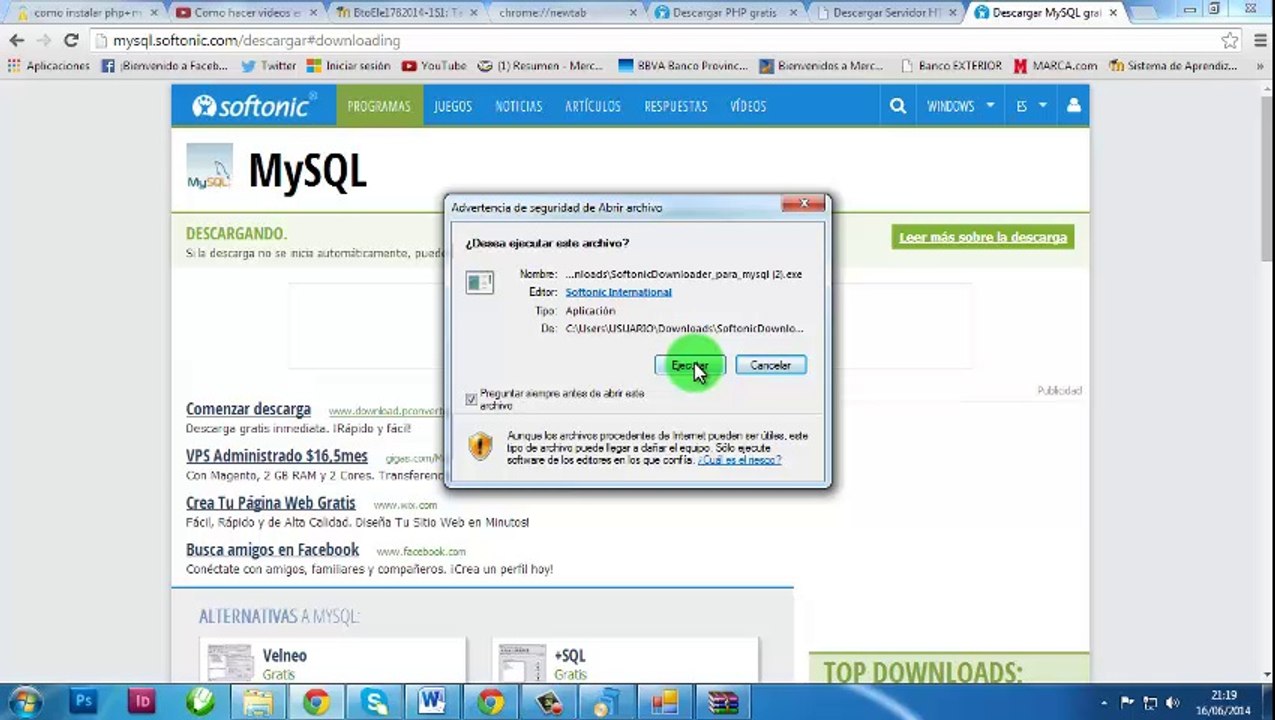The image size is (1275, 720).
Task: Click the Cancelar button in the dialog
Action: point(770,365)
